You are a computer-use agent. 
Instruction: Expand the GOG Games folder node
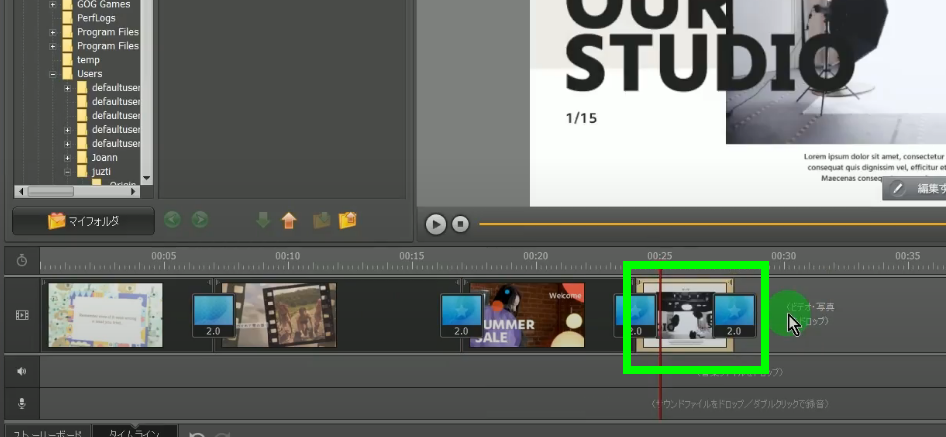pyautogui.click(x=53, y=4)
